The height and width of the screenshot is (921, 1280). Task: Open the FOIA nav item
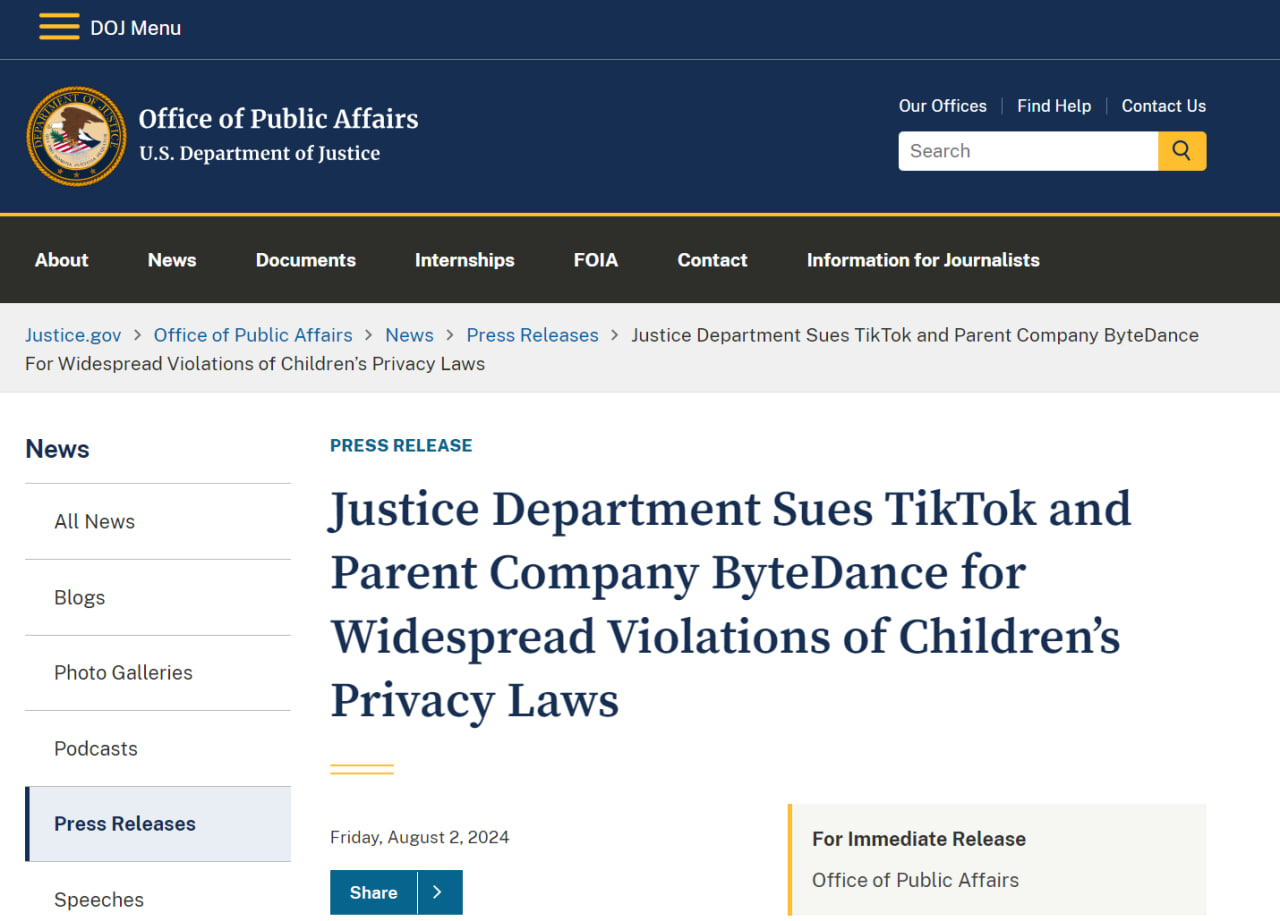596,260
